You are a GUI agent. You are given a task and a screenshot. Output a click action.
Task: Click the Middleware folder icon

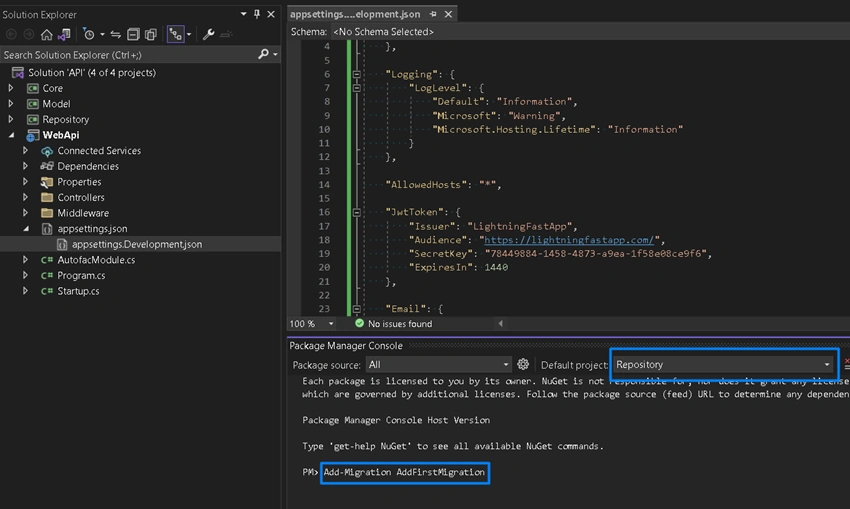(47, 212)
